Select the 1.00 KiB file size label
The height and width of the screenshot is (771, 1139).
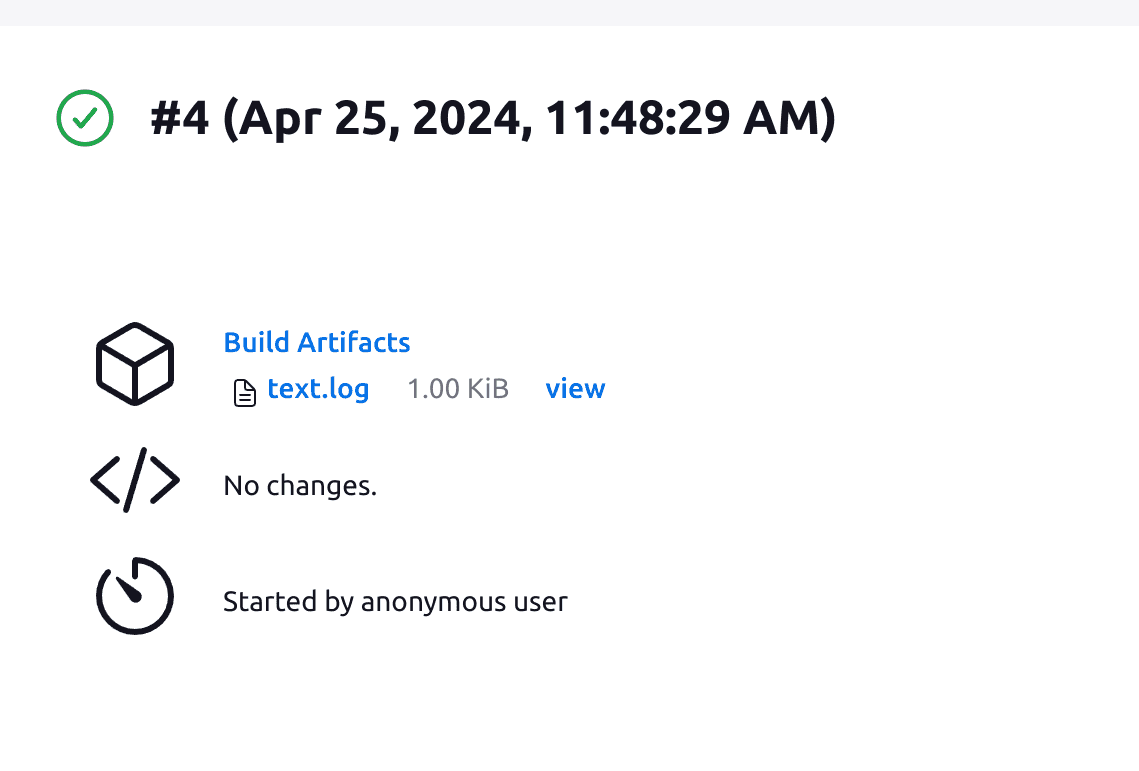[458, 389]
